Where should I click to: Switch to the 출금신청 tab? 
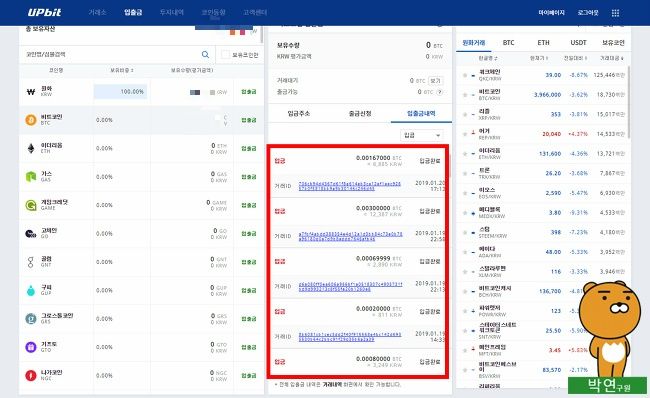tap(360, 113)
